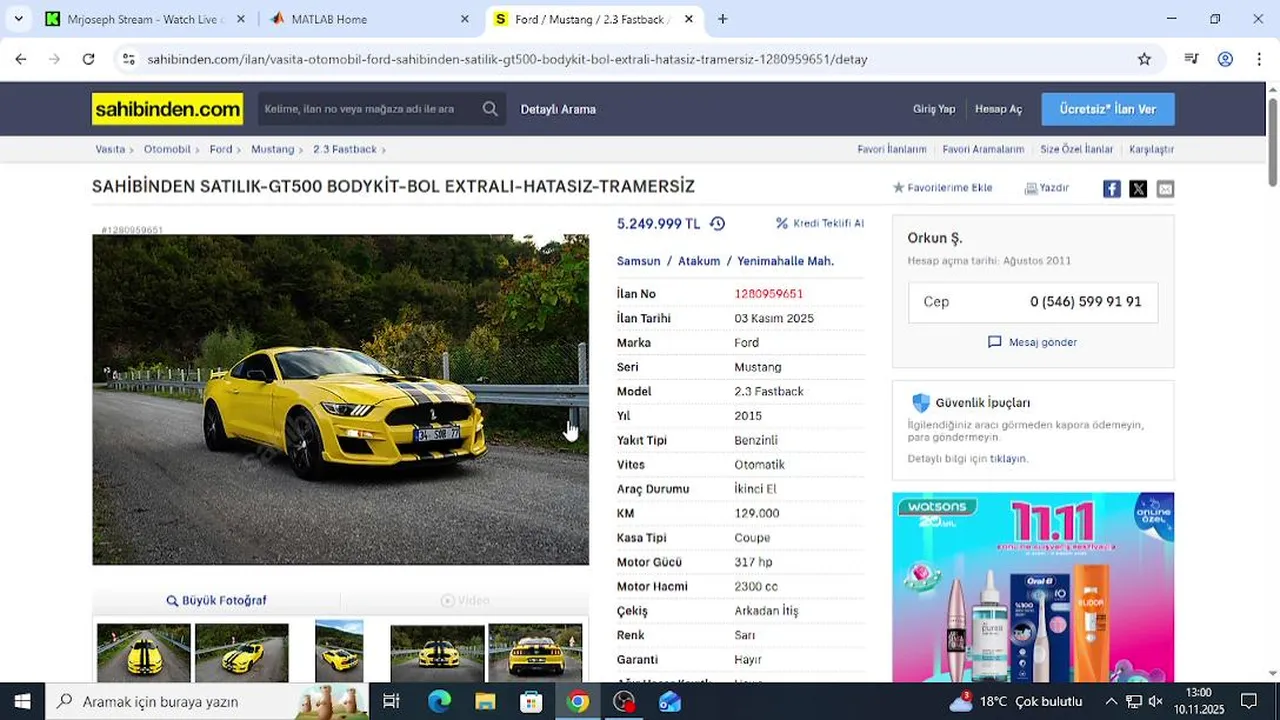Open Chrome tab search dropdown
The width and height of the screenshot is (1280, 720).
[18, 19]
